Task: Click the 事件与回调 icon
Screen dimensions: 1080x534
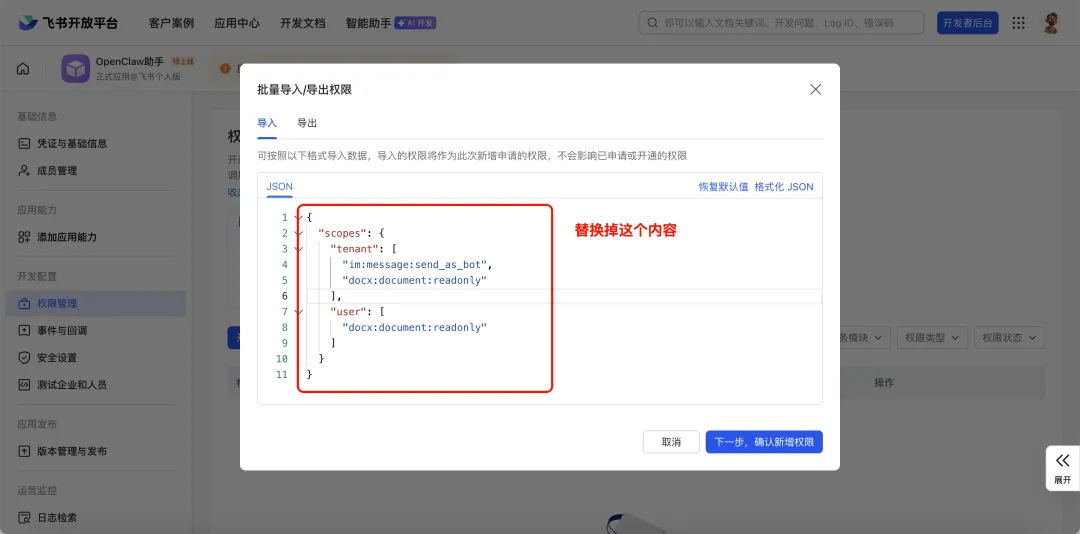Action: click(x=24, y=331)
